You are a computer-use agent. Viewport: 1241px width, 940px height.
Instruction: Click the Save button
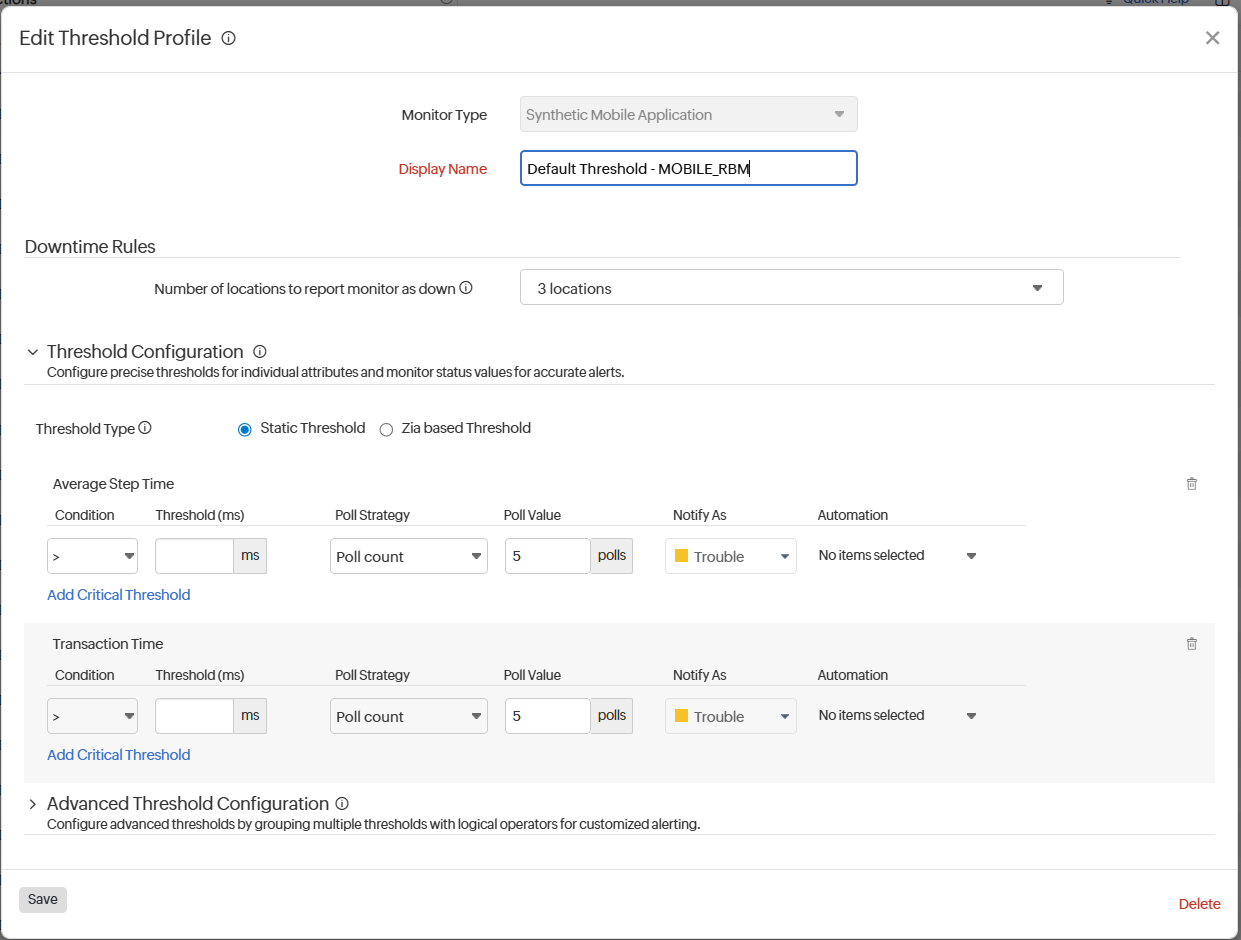42,899
